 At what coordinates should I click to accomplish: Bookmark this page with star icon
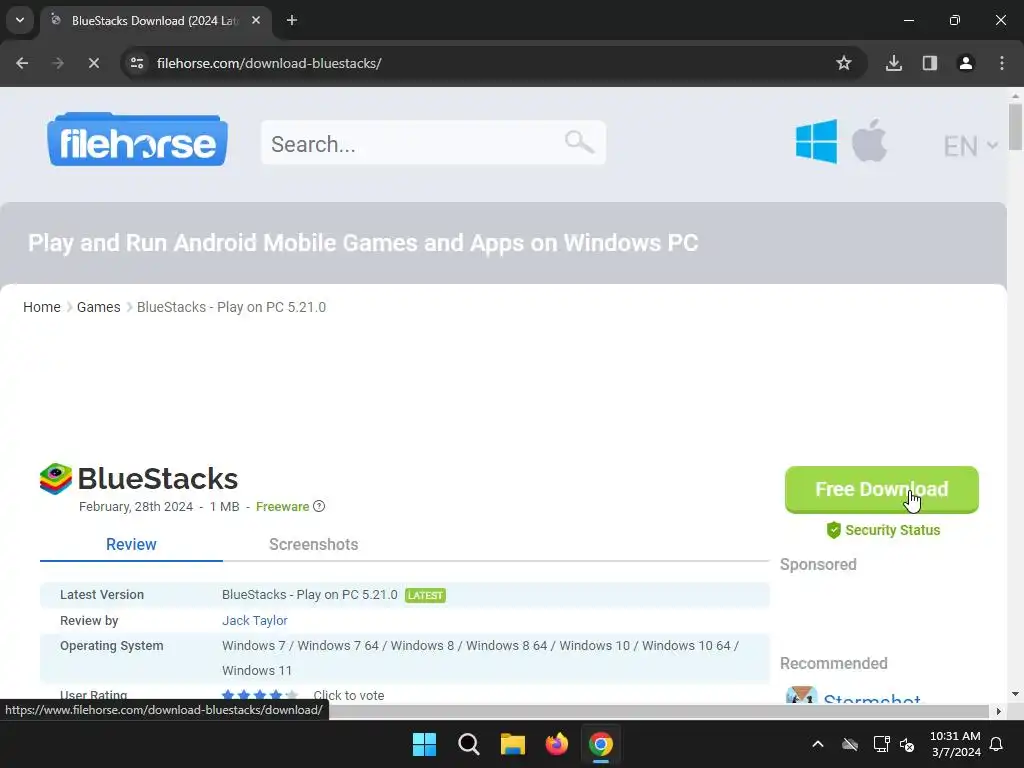coord(844,63)
